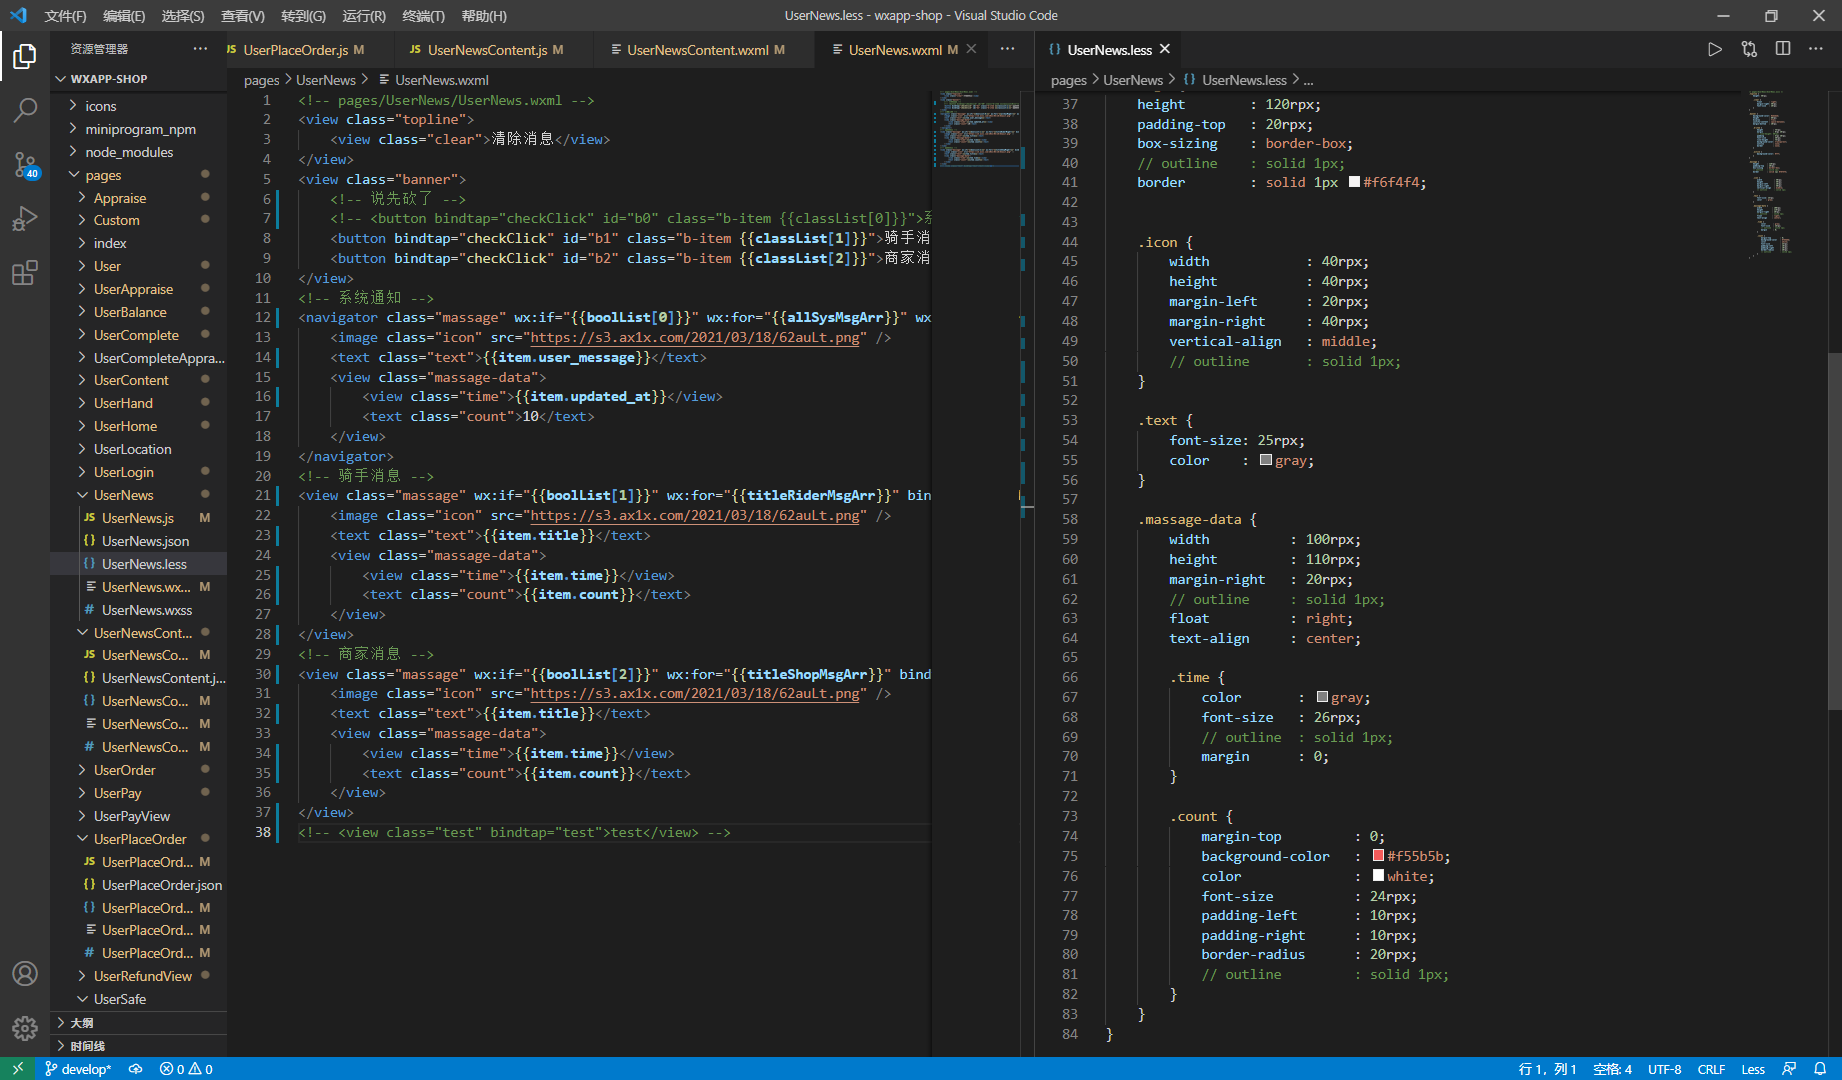Open Source Control view with 40 badge

pos(25,165)
